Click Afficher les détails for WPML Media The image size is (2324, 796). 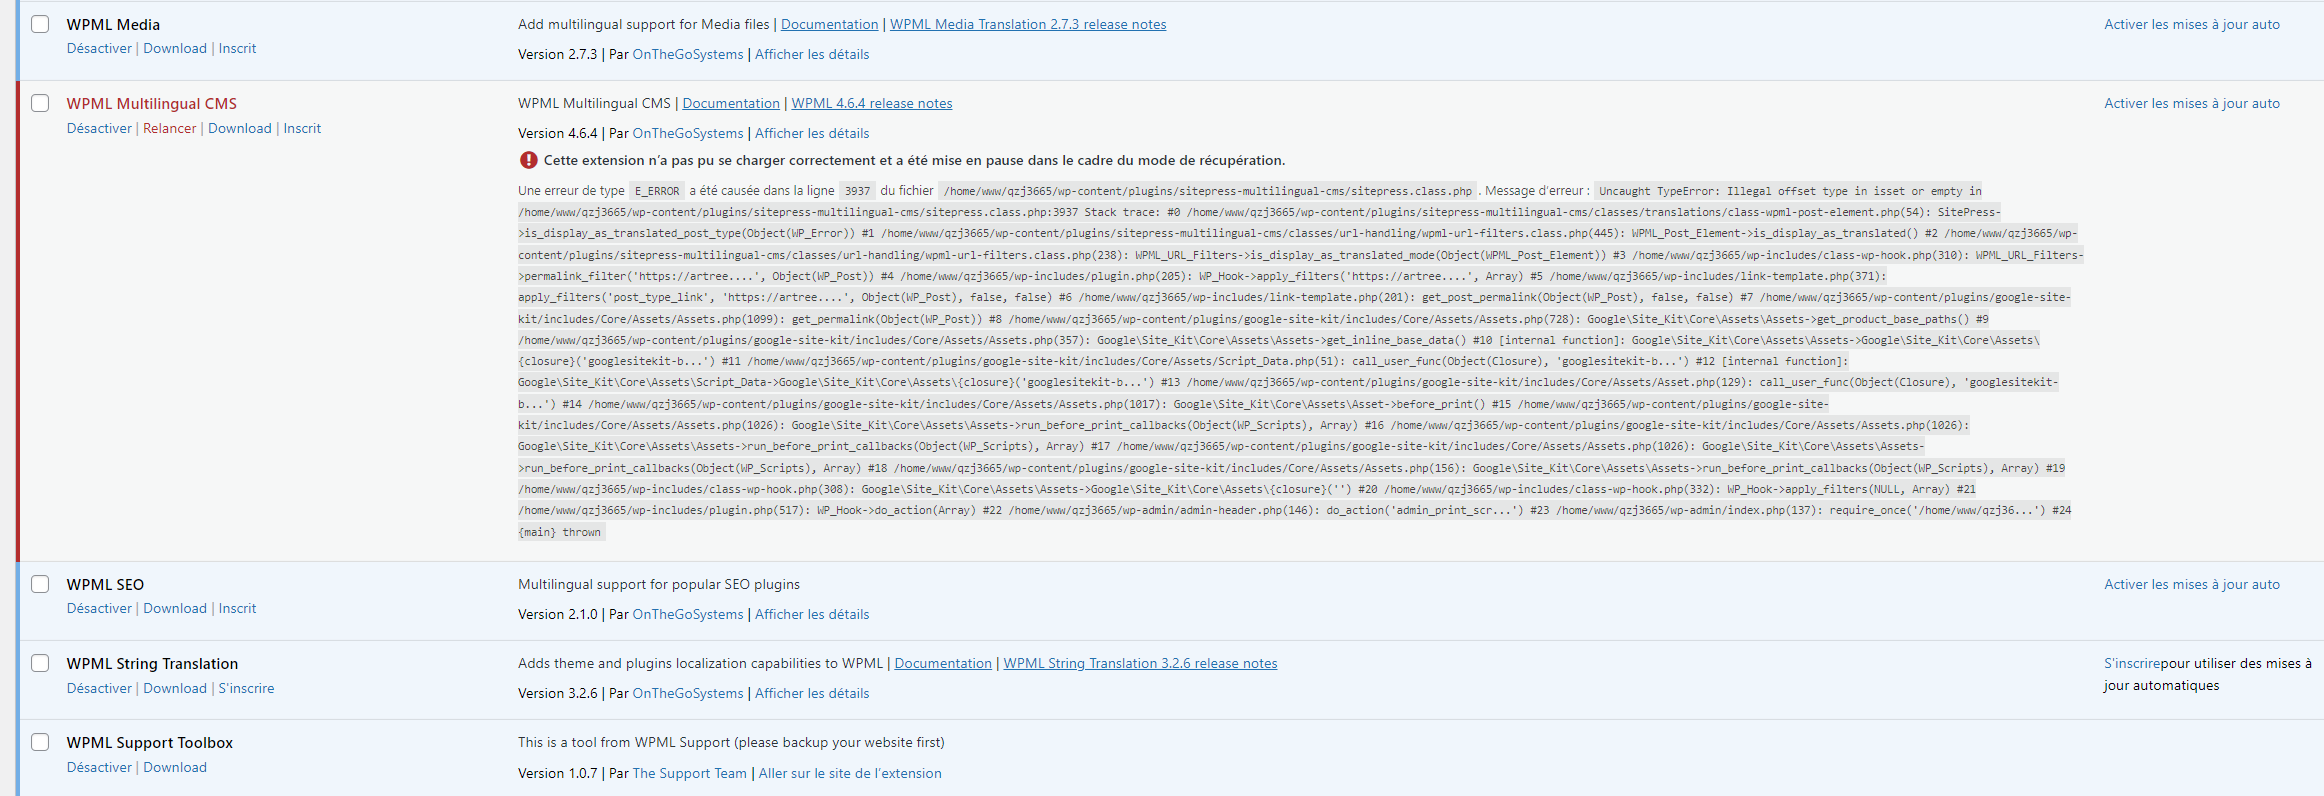pyautogui.click(x=812, y=54)
